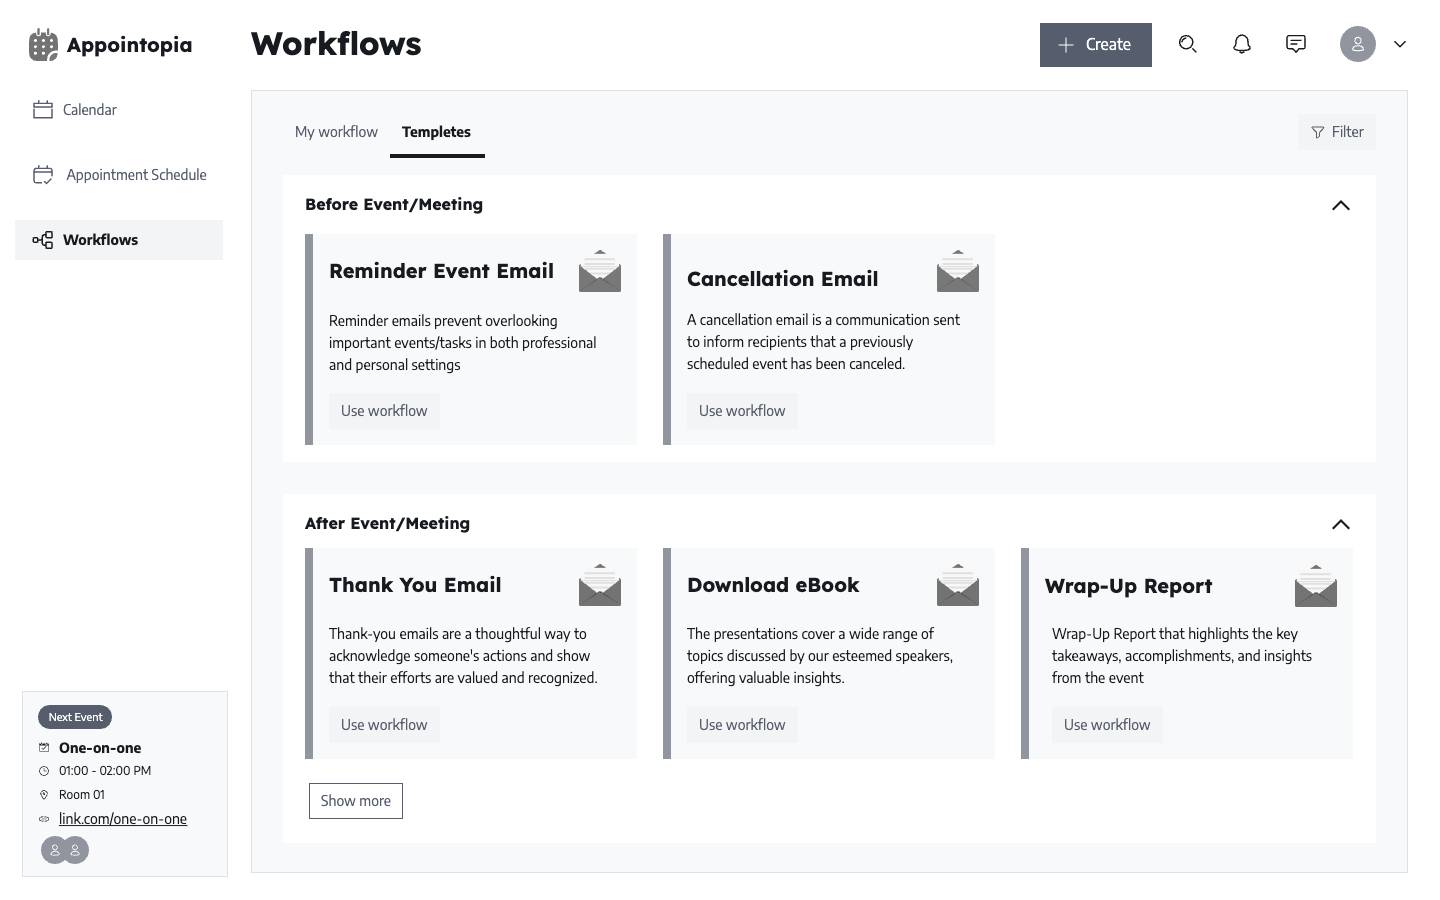
Task: Open notifications bell icon
Action: (1241, 44)
